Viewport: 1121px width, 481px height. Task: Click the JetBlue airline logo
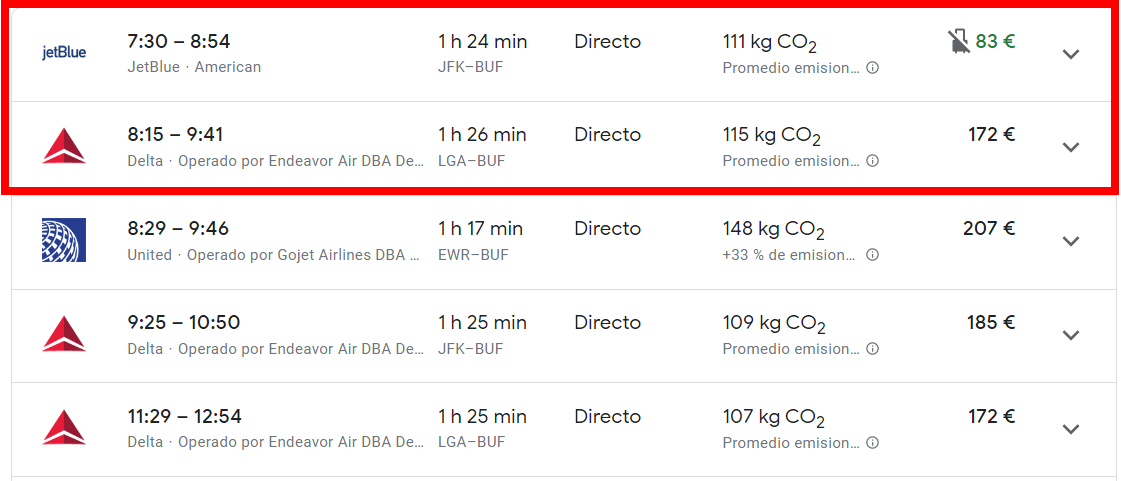[x=64, y=54]
